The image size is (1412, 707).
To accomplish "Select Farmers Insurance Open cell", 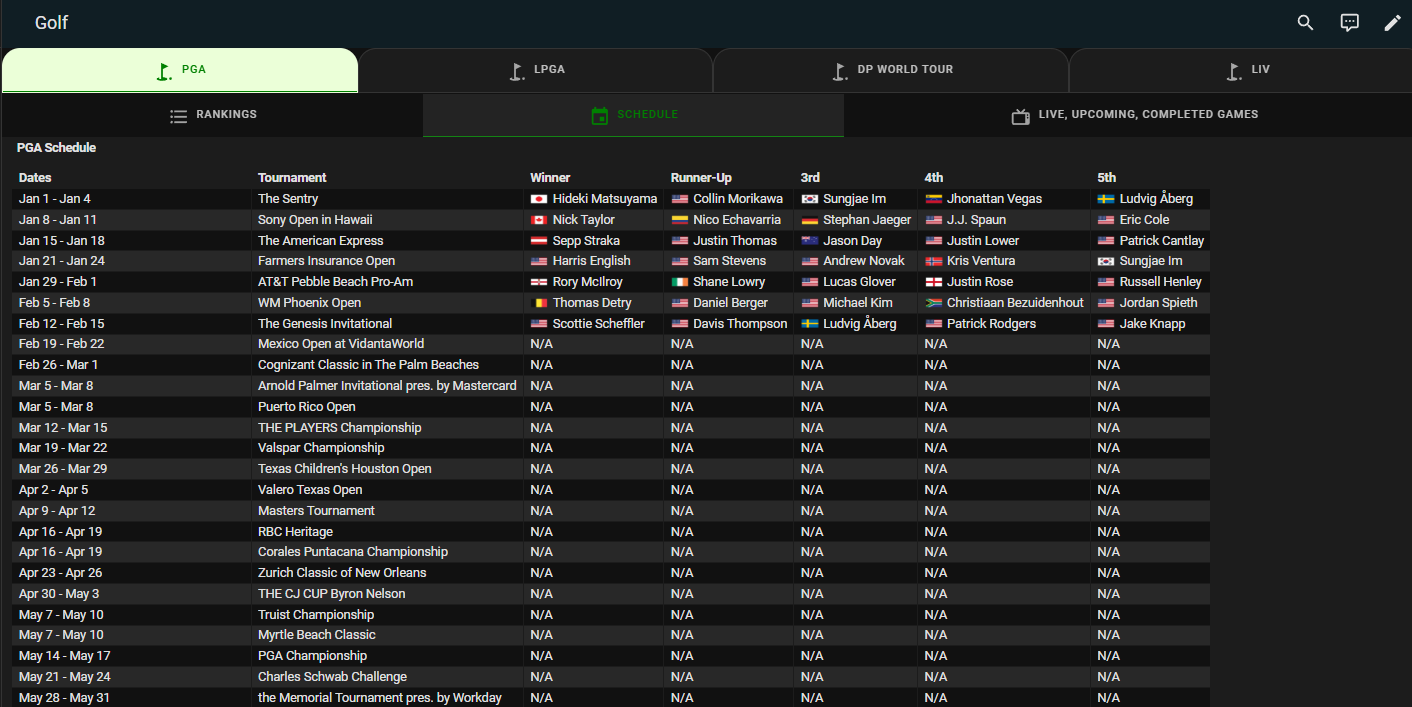I will point(387,261).
